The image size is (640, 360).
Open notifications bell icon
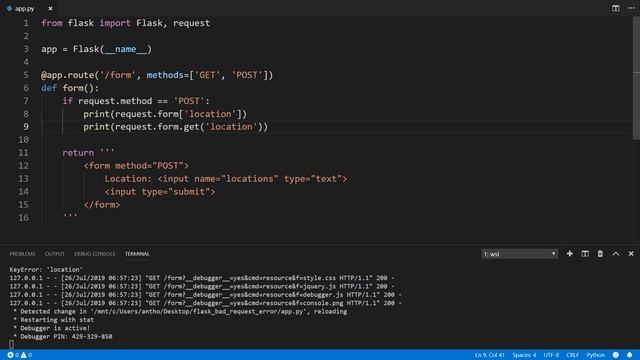click(x=629, y=355)
